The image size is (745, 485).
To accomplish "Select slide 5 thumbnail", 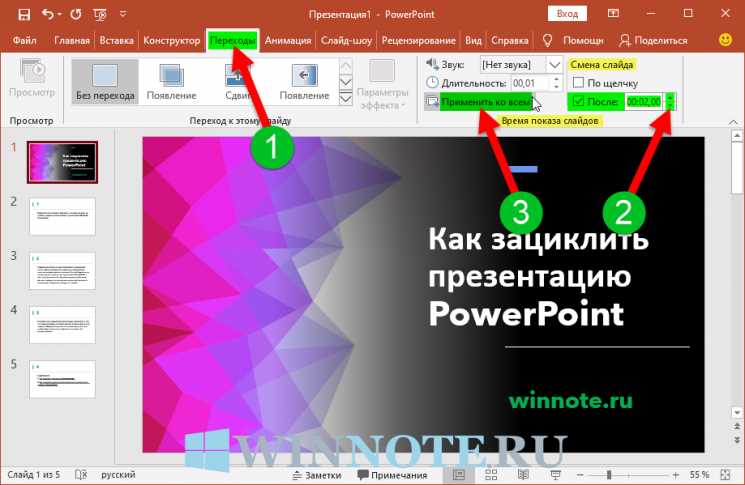I will (x=62, y=379).
